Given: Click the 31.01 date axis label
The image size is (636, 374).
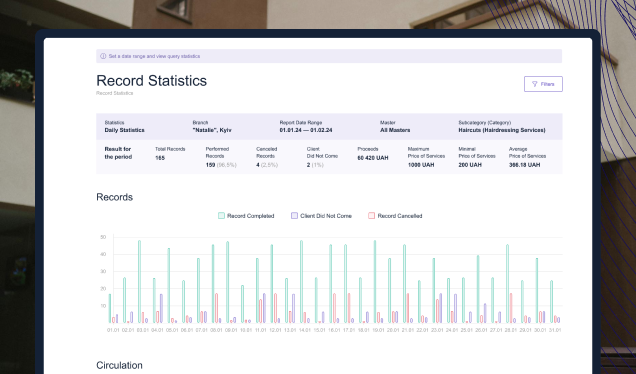Looking at the screenshot, I should click(x=555, y=330).
